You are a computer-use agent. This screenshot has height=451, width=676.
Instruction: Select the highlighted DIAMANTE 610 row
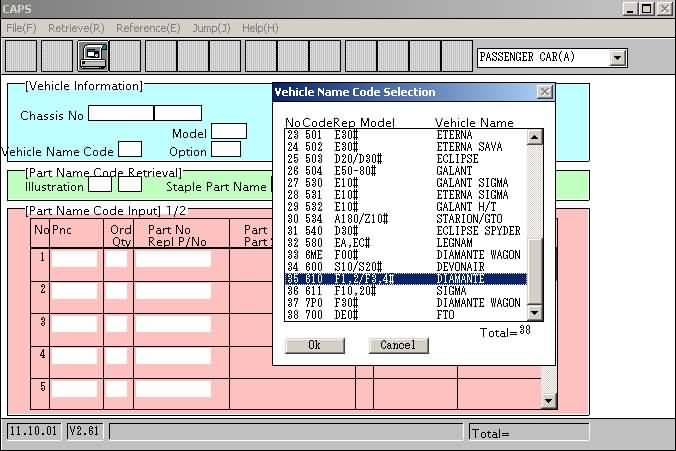click(x=406, y=279)
